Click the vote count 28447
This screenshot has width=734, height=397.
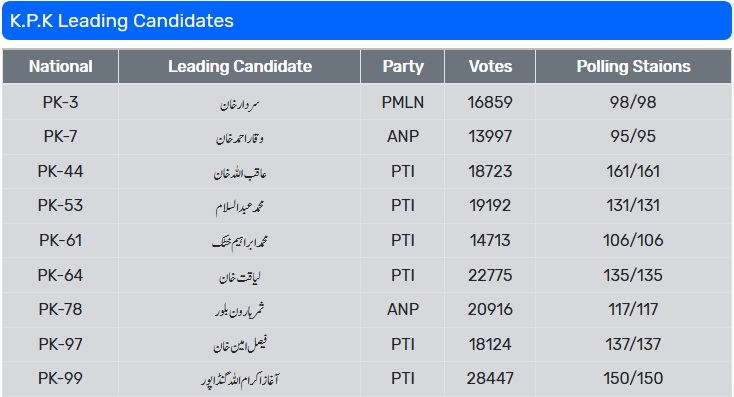[490, 378]
